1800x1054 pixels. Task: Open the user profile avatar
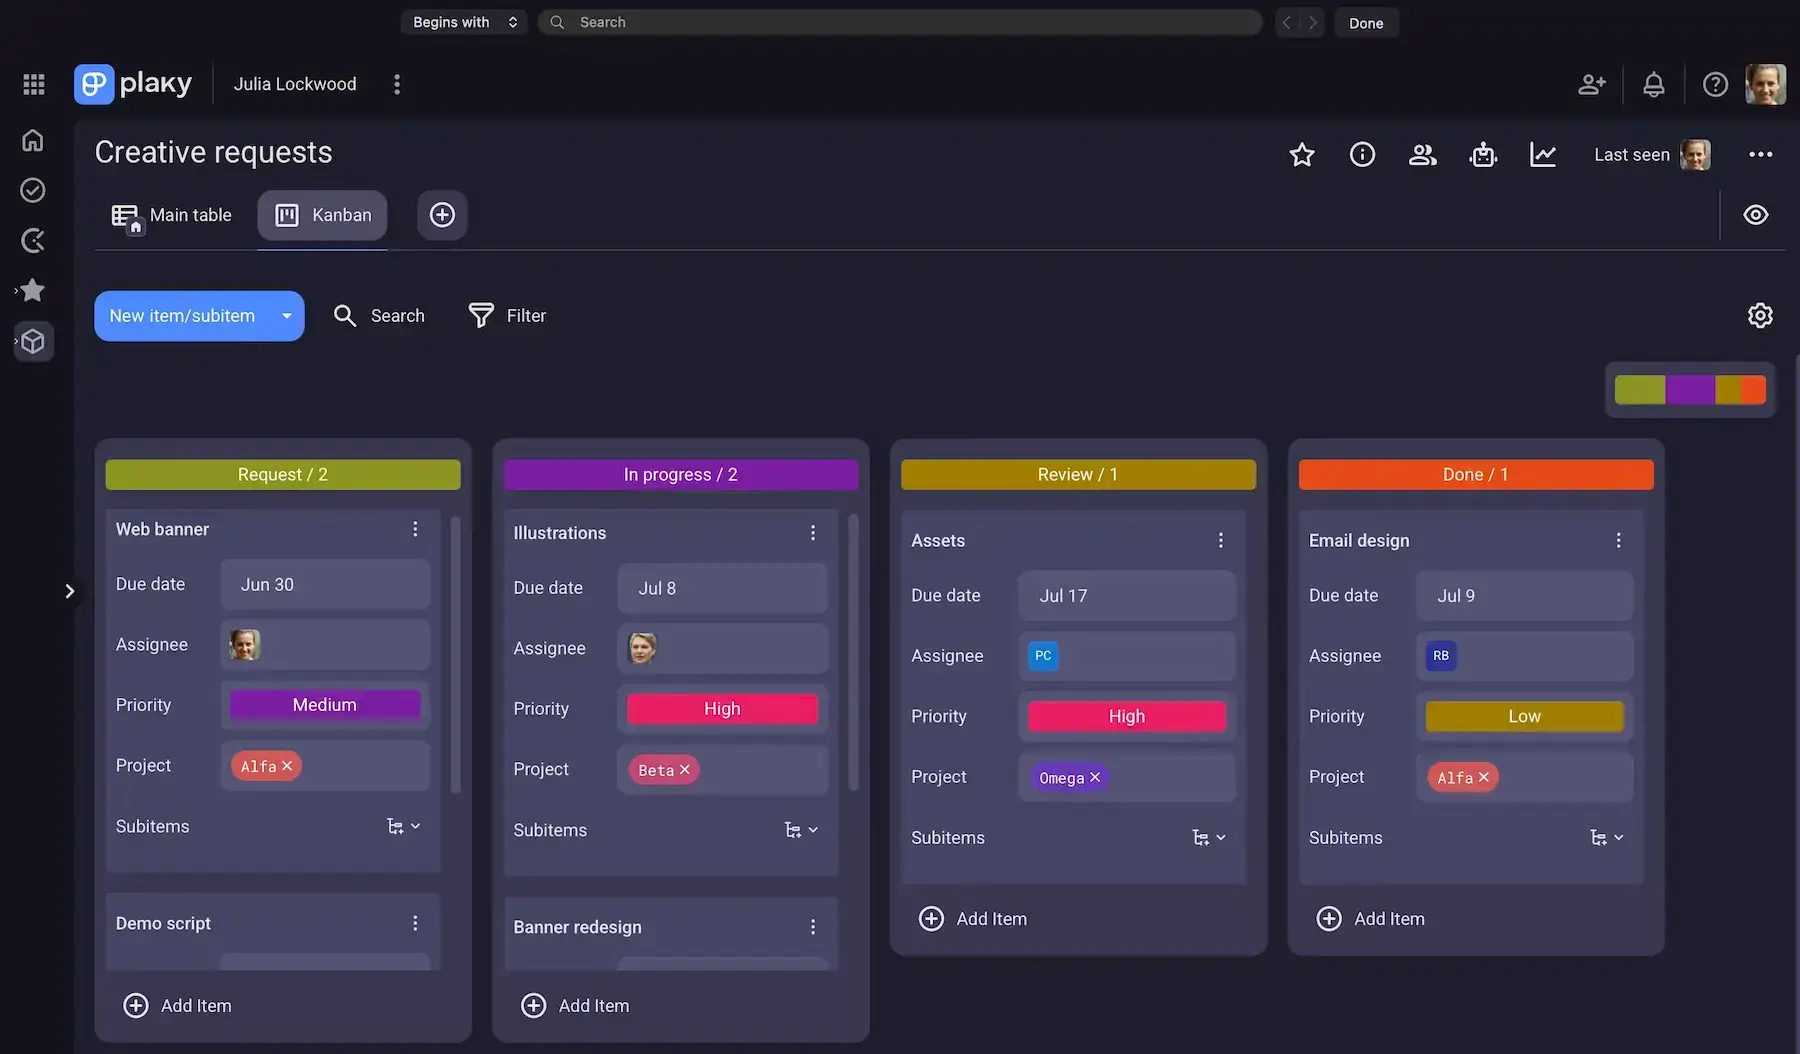[1766, 84]
